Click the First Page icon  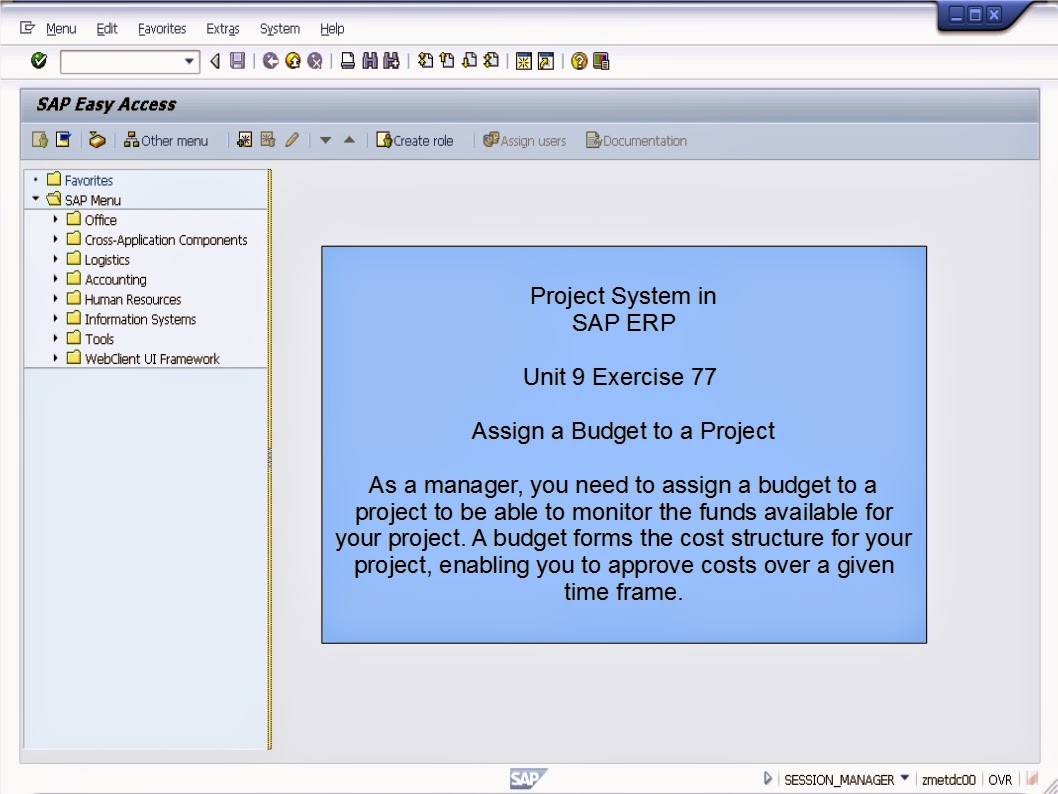pyautogui.click(x=425, y=61)
